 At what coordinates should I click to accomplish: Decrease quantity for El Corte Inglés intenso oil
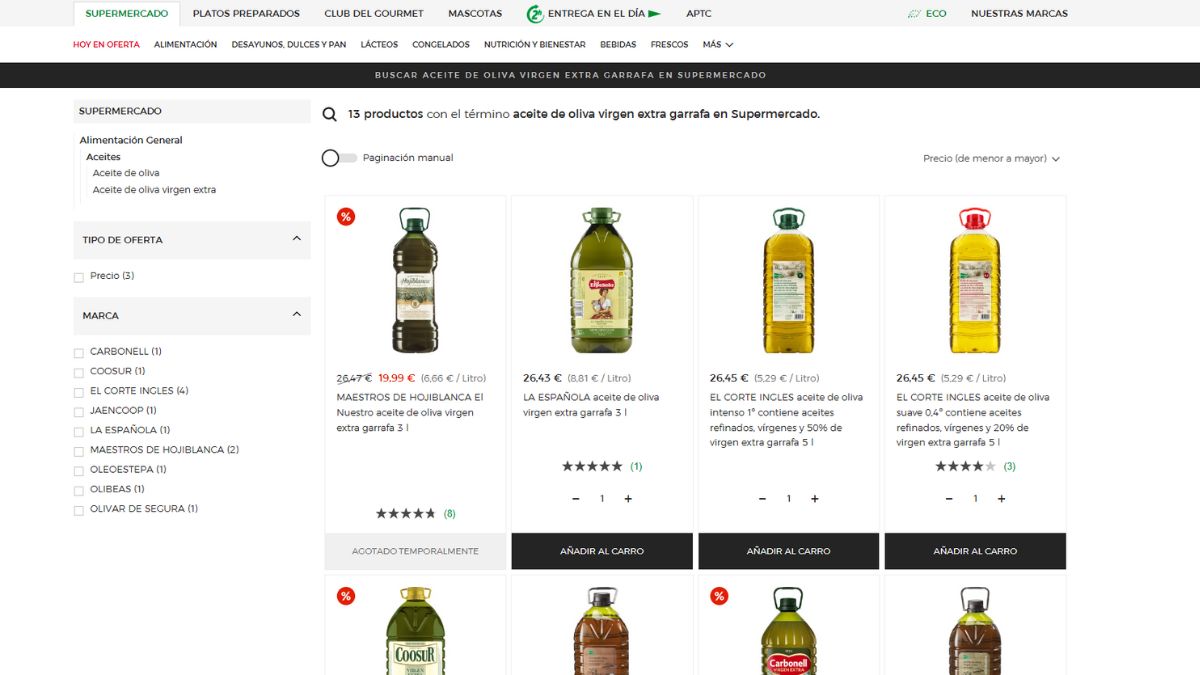point(763,499)
